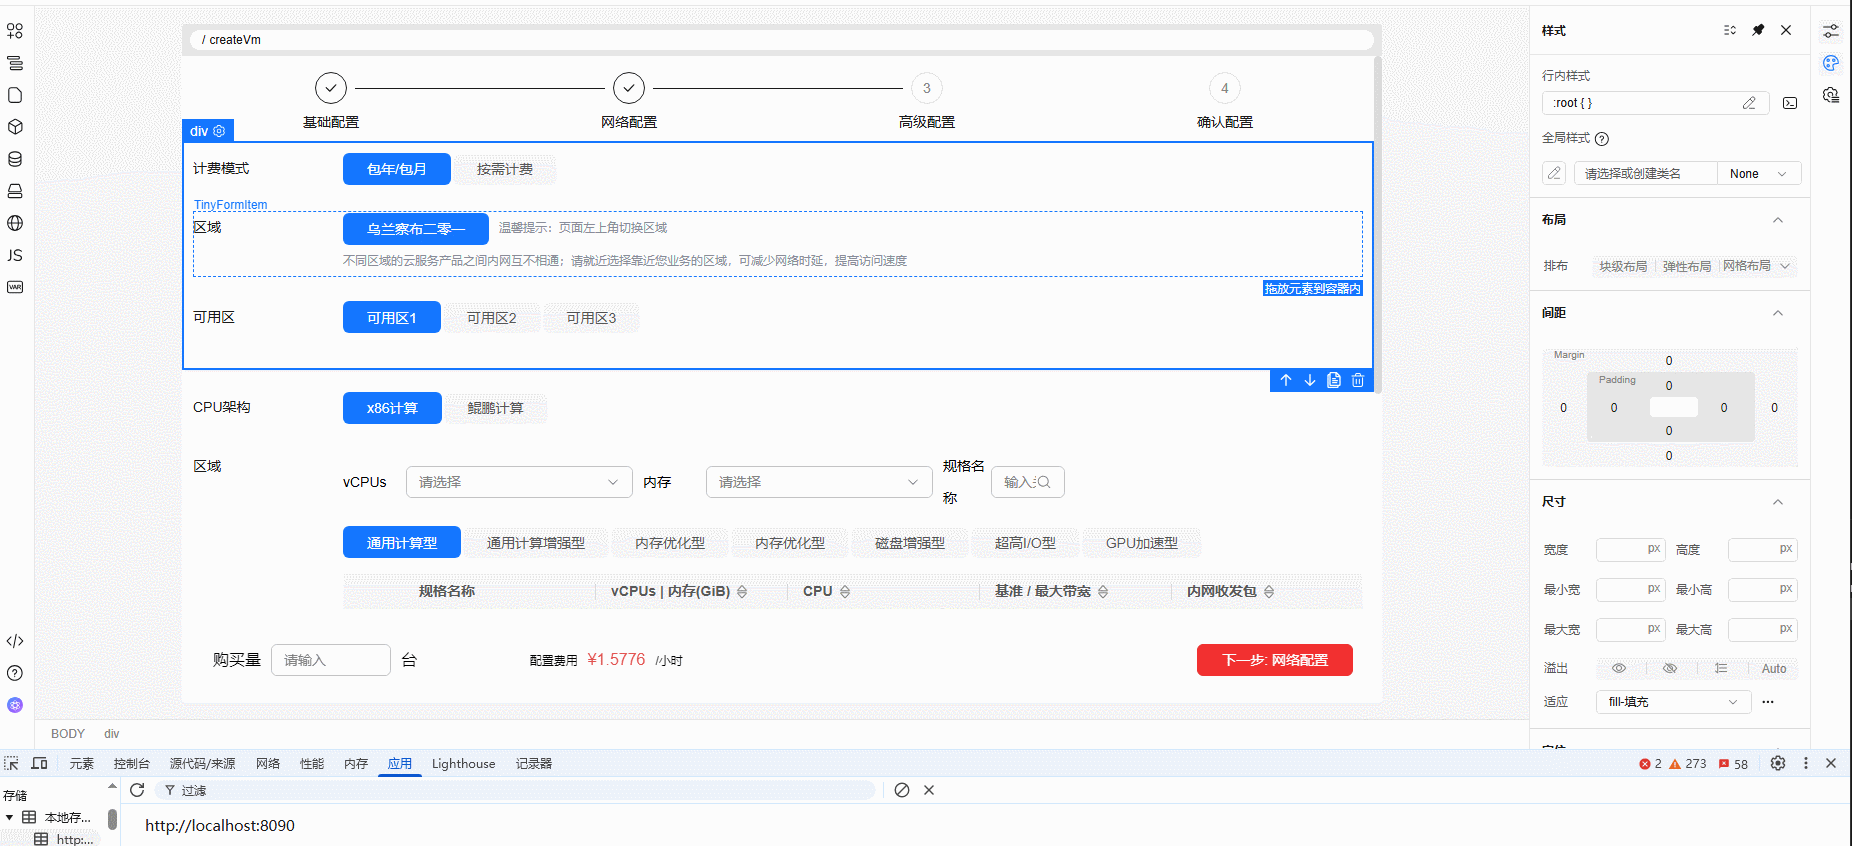
Task: Open the VAR state panel in left sidebar
Action: pos(15,287)
